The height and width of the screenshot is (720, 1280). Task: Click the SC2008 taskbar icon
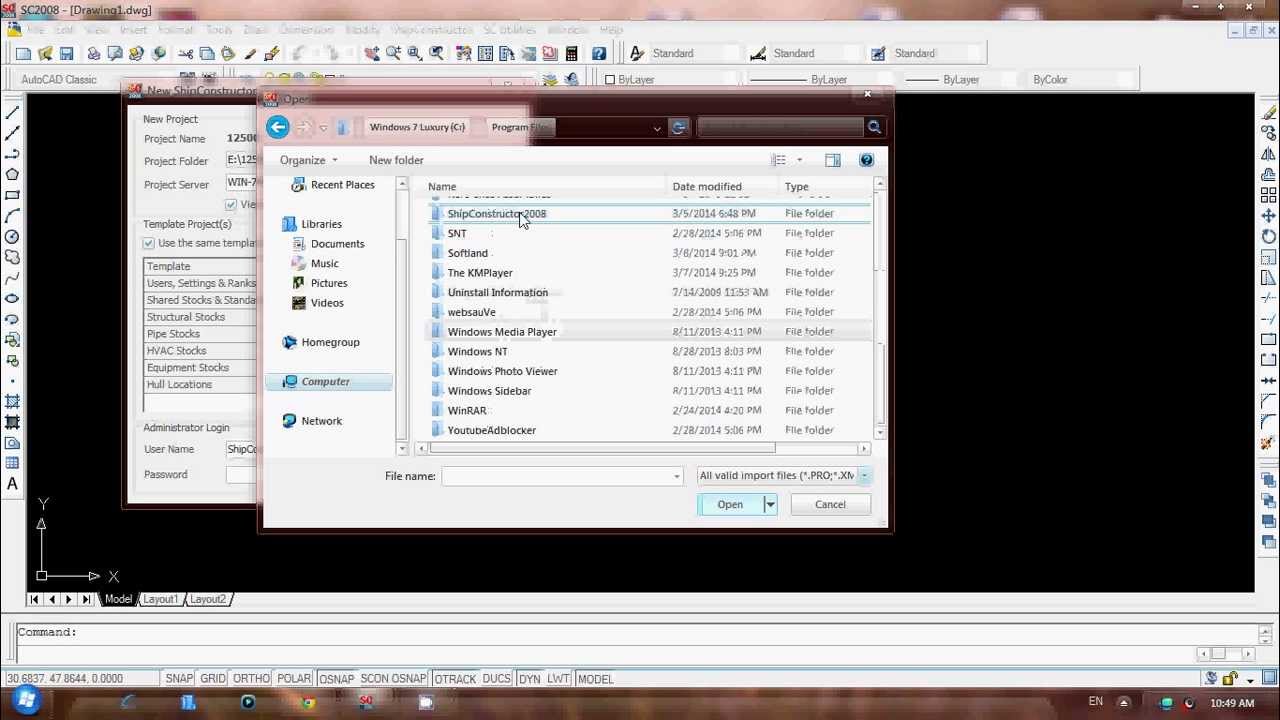pyautogui.click(x=366, y=702)
